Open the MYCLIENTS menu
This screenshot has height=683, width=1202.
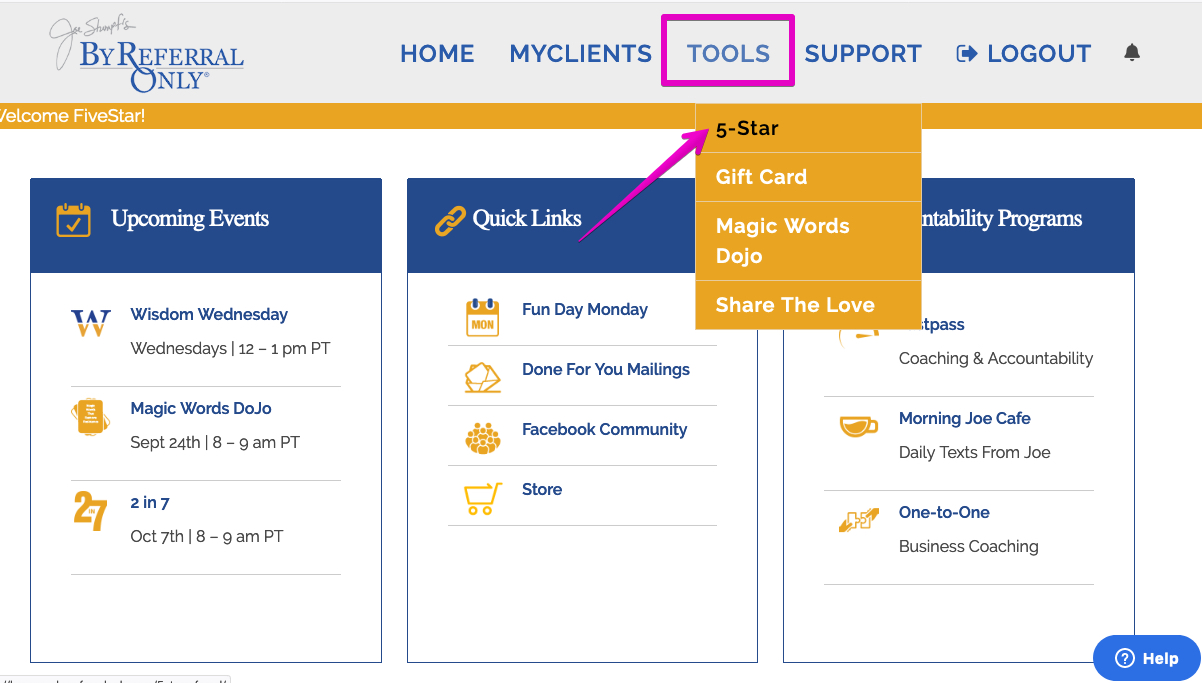(x=580, y=54)
